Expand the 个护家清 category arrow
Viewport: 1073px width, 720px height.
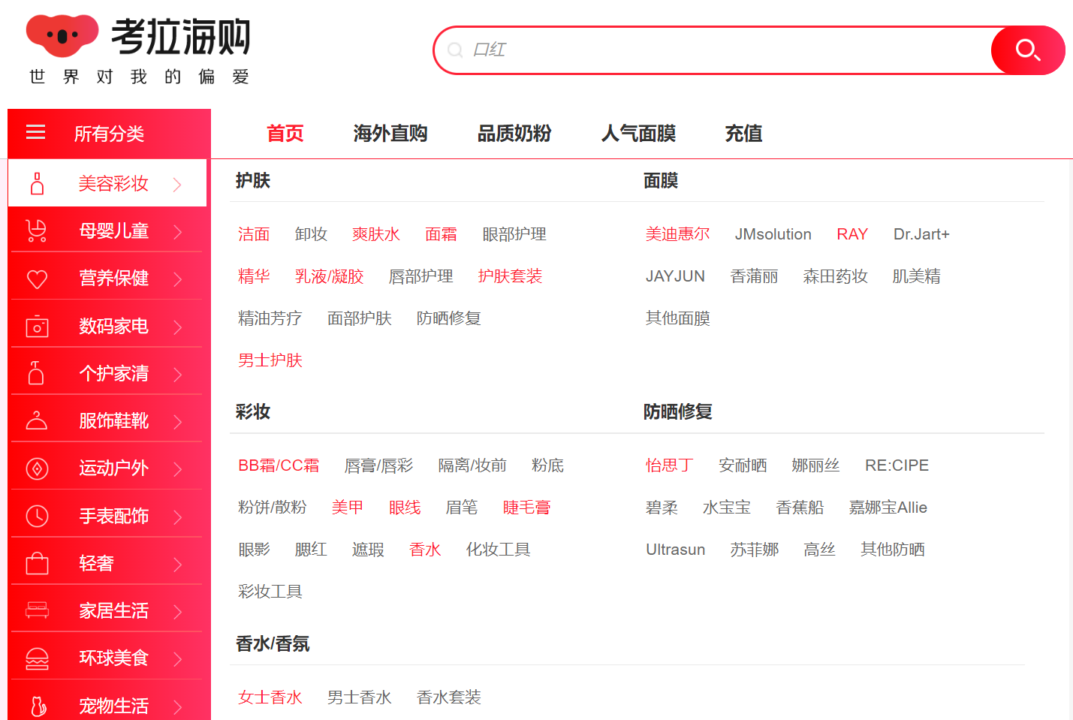(178, 374)
